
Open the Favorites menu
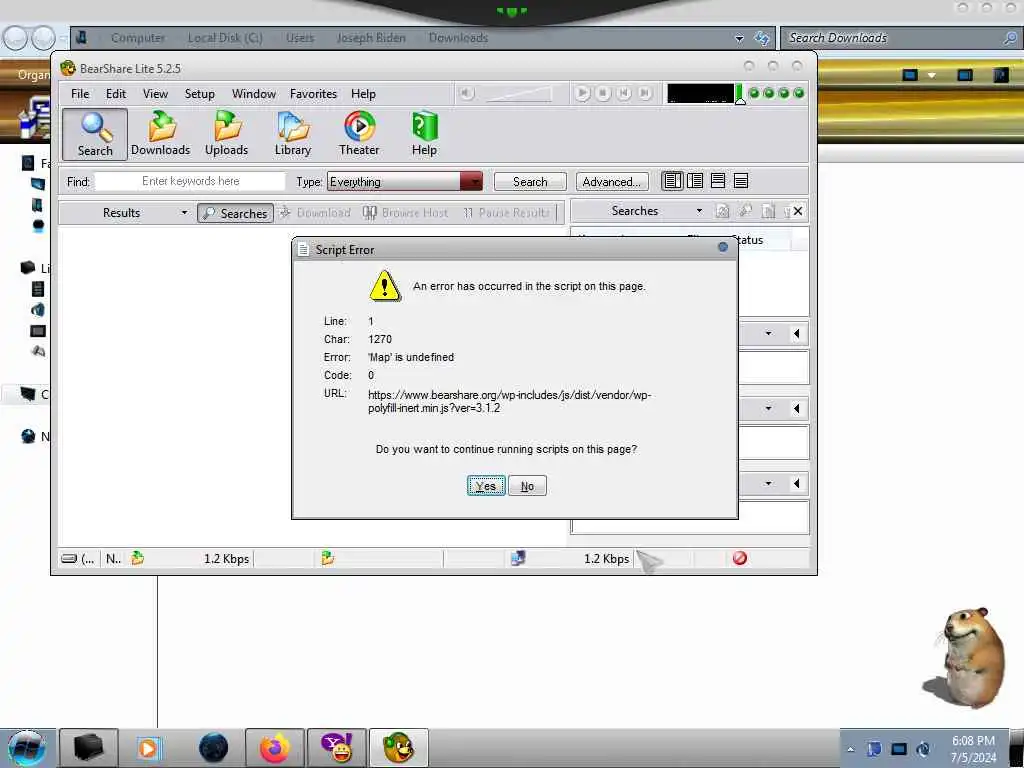click(313, 94)
